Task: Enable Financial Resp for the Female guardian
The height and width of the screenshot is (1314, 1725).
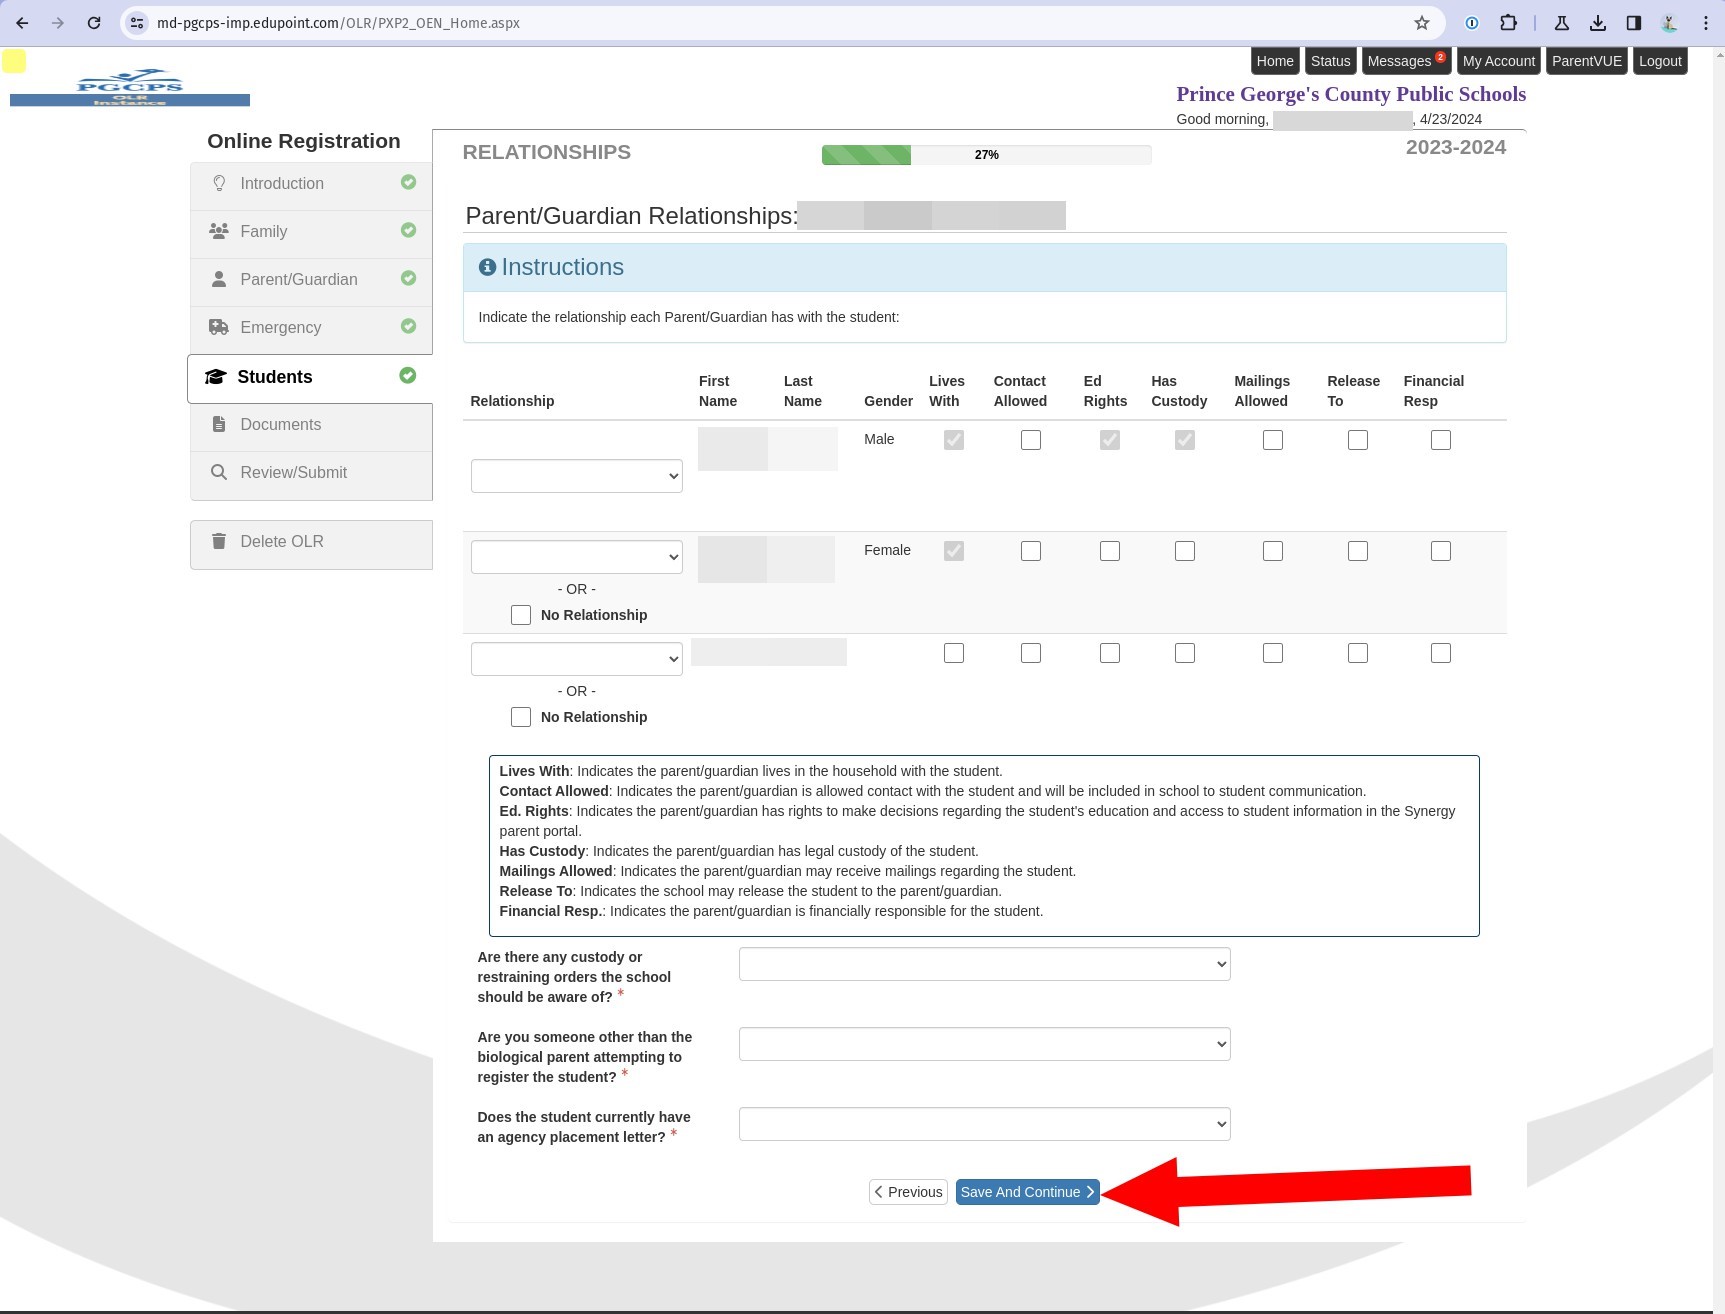Action: 1440,551
